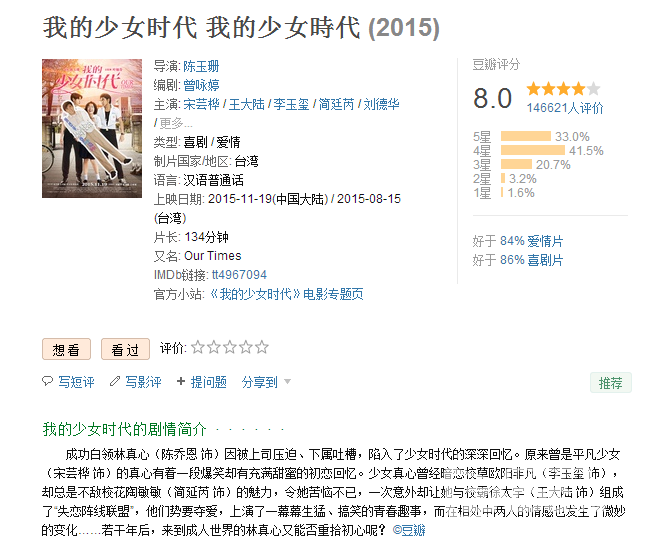Click the 写影评 pencil icon
Screen dimensions: 654x553
click(x=114, y=382)
